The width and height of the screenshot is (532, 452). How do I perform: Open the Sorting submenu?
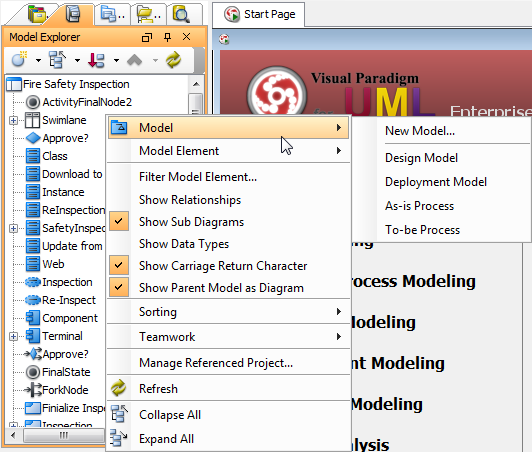[228, 312]
